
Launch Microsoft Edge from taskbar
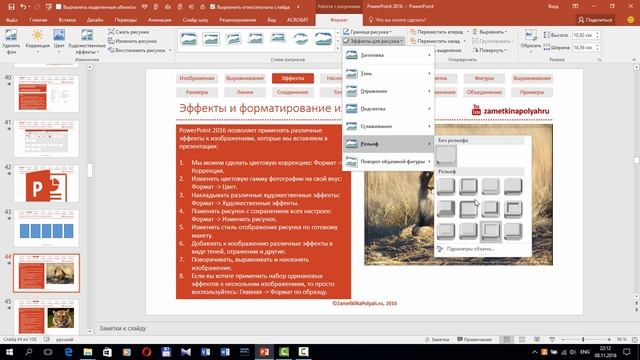(68, 352)
